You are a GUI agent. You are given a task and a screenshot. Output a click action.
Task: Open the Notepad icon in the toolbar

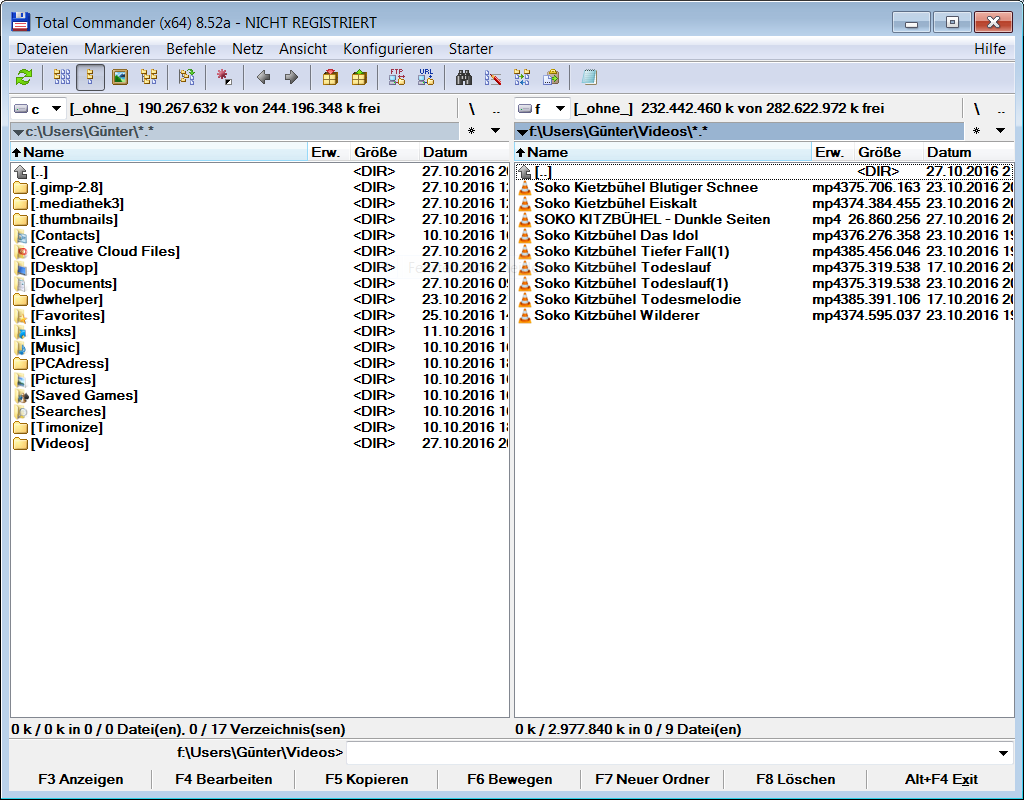pyautogui.click(x=589, y=78)
